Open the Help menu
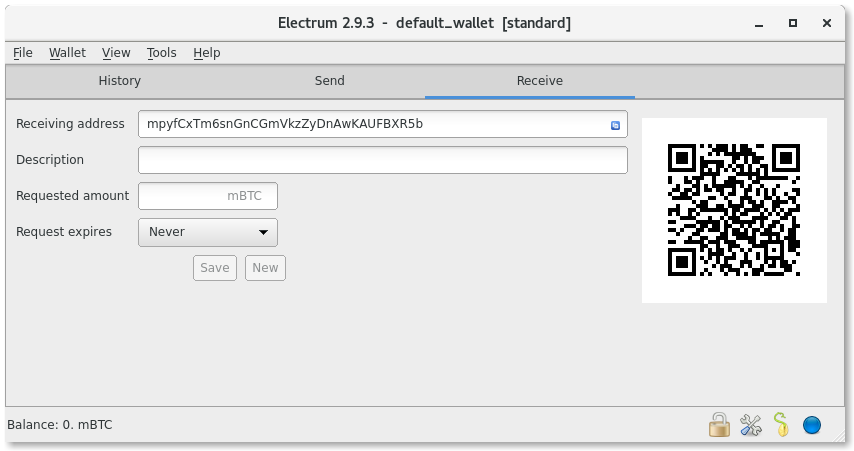Viewport: 854px width, 451px height. pyautogui.click(x=206, y=53)
